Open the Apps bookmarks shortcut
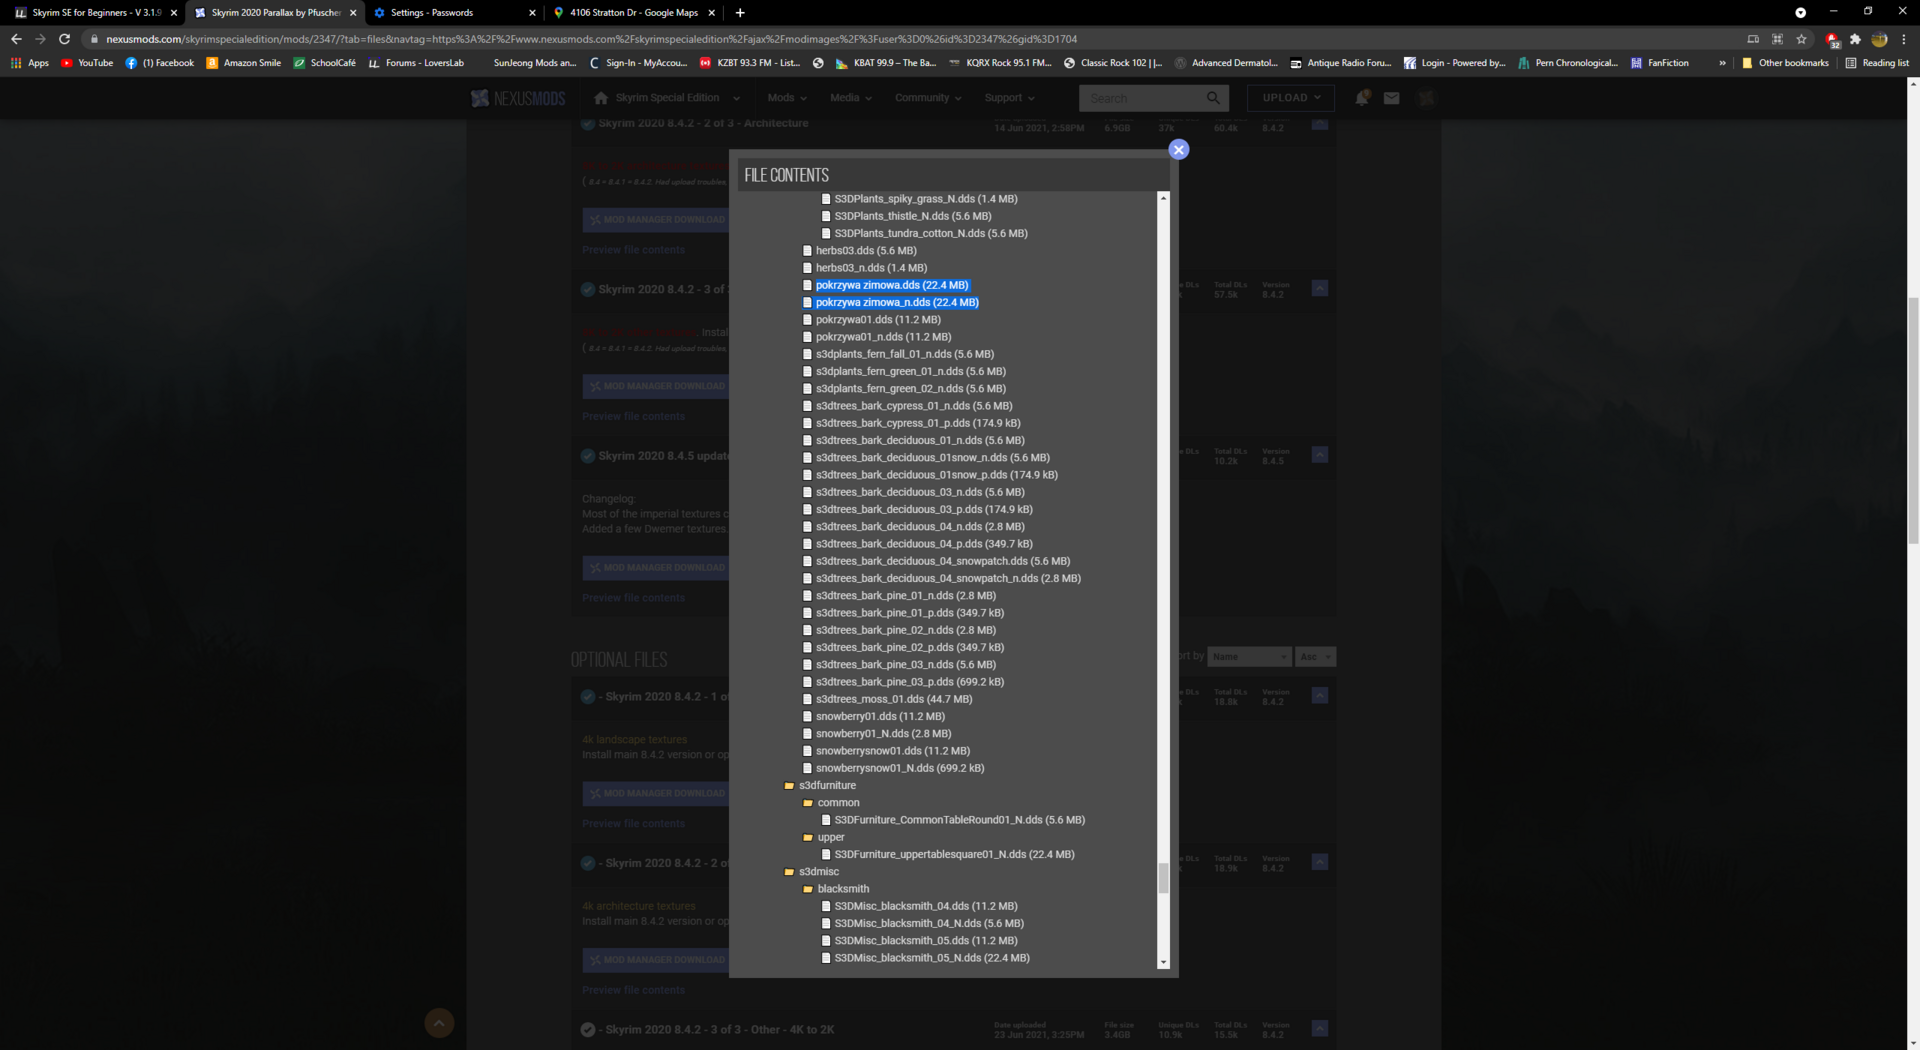The image size is (1920, 1050). (x=30, y=63)
